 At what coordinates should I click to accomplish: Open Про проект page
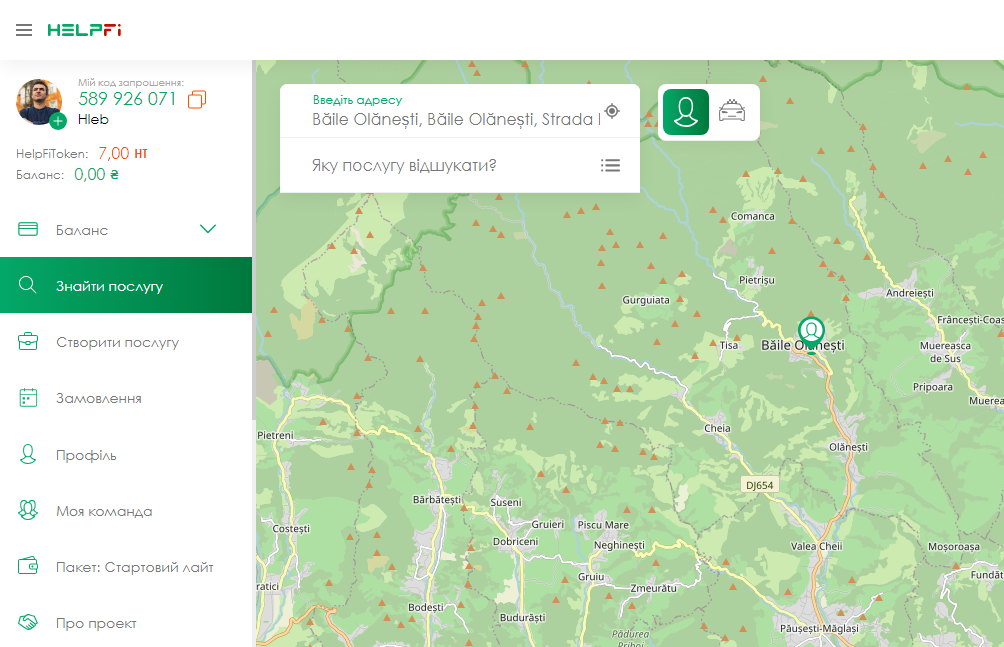pos(96,623)
